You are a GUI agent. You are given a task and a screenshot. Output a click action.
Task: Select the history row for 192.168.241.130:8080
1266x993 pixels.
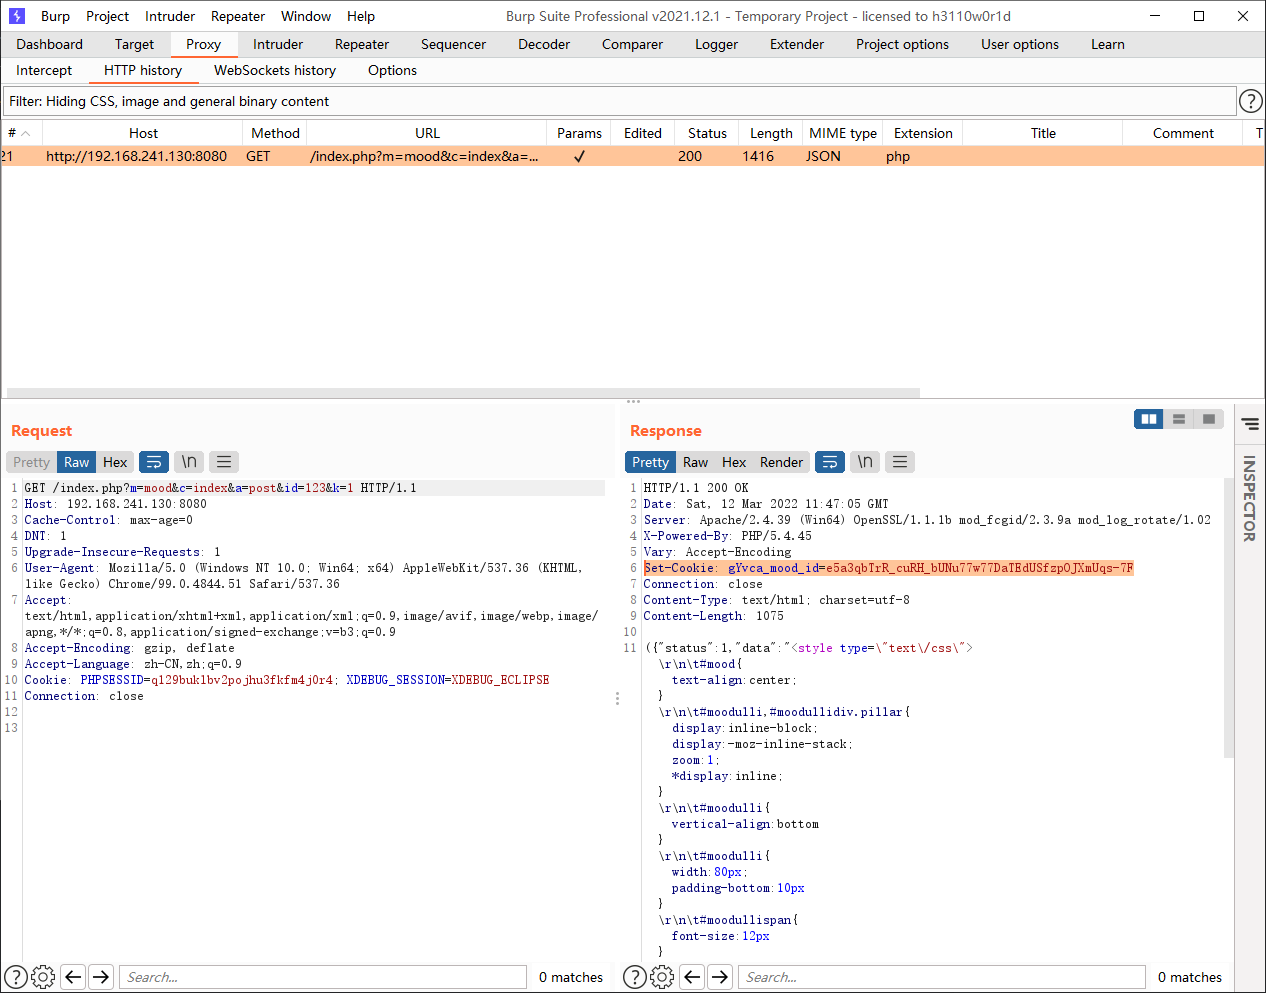[x=632, y=156]
